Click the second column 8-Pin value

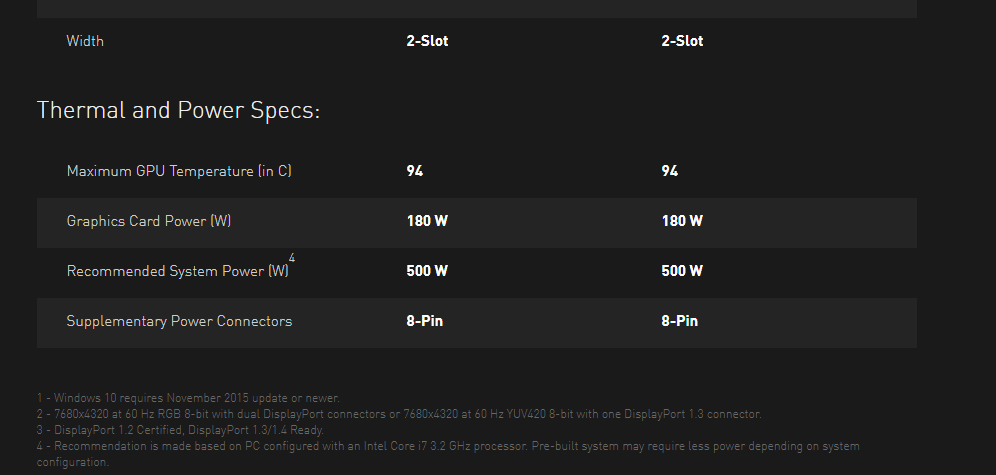point(680,321)
